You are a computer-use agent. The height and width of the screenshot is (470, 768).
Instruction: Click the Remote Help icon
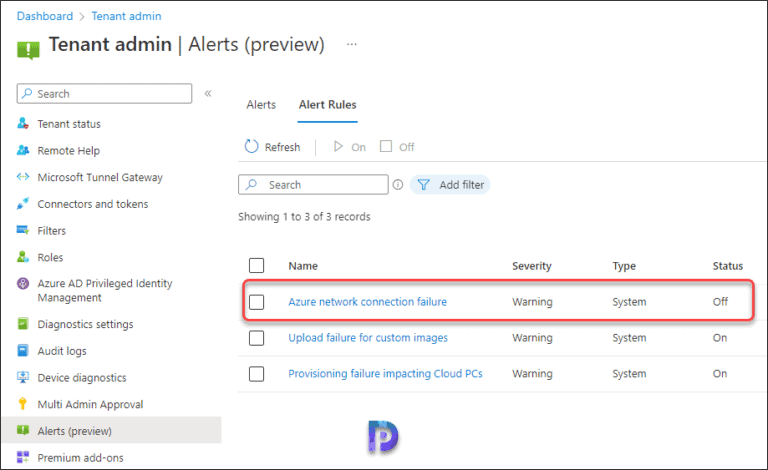23,150
